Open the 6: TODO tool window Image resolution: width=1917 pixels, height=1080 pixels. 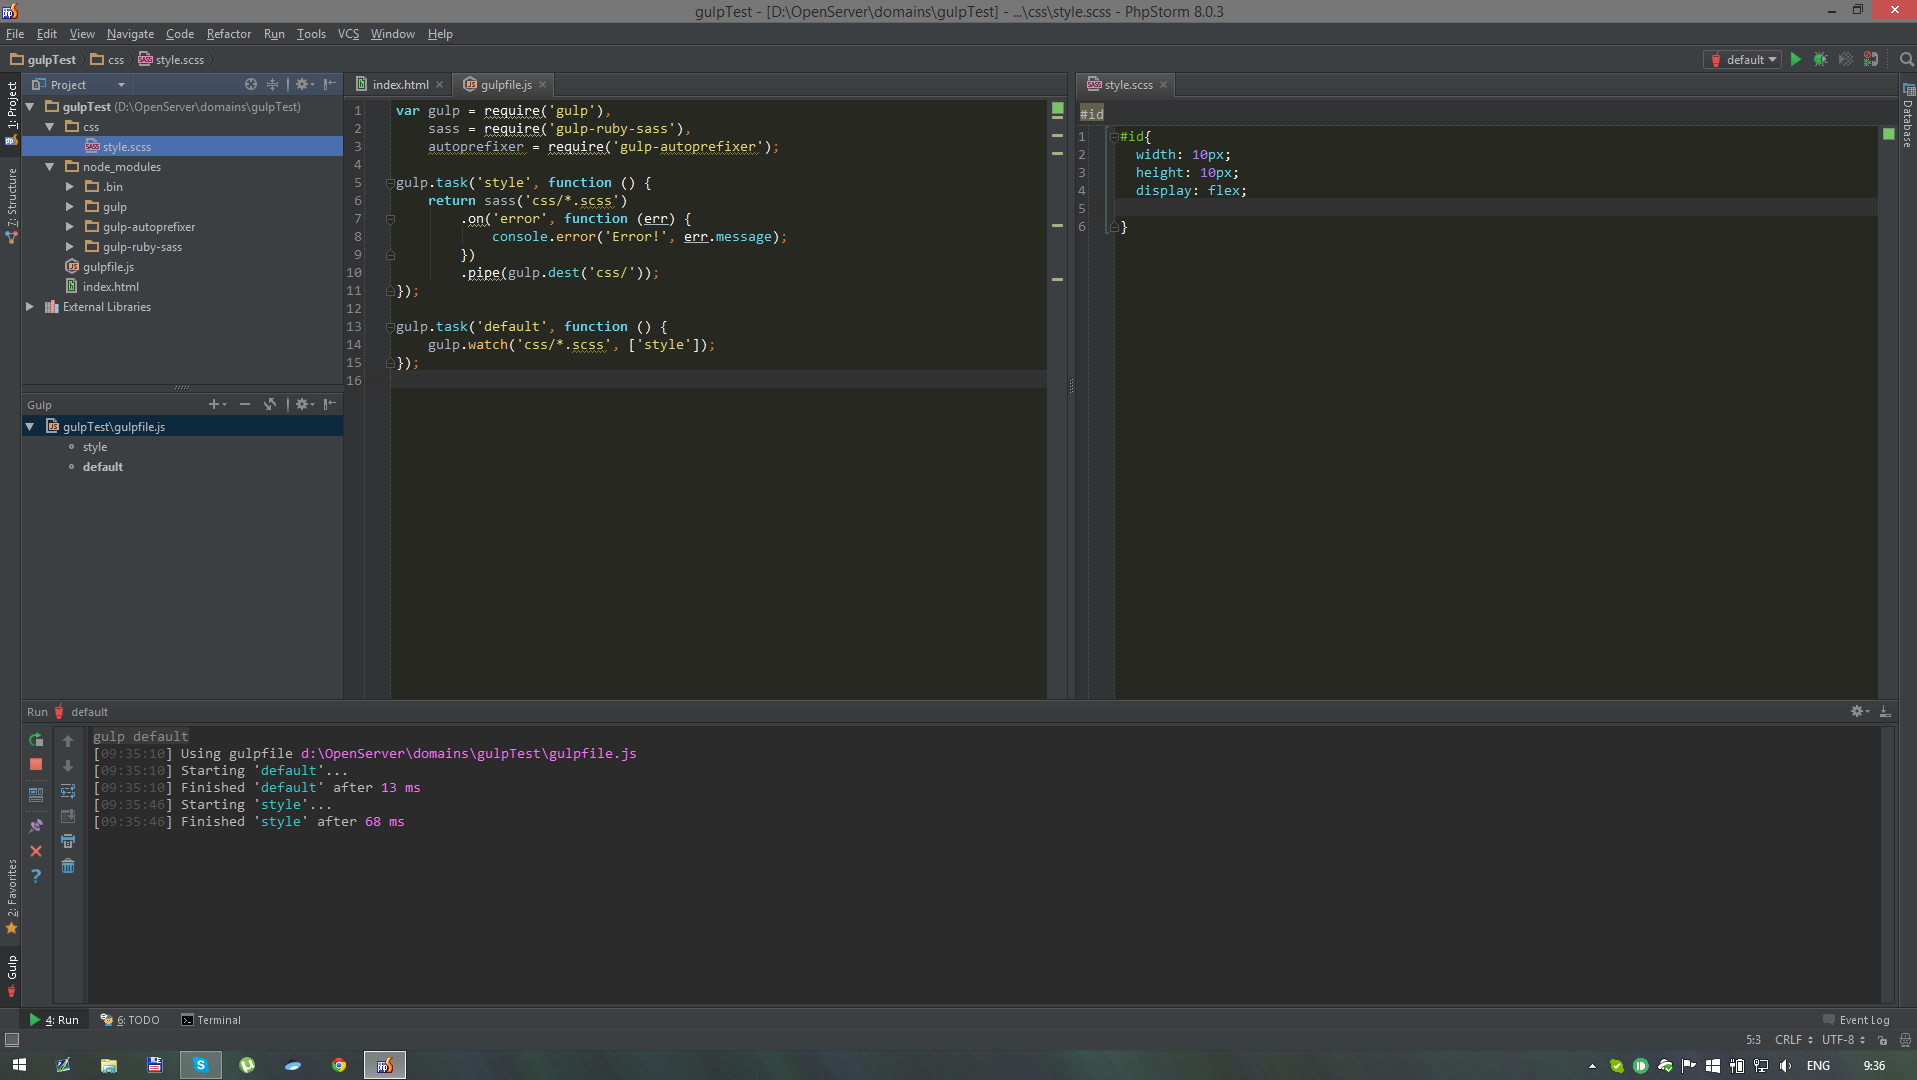[131, 1020]
